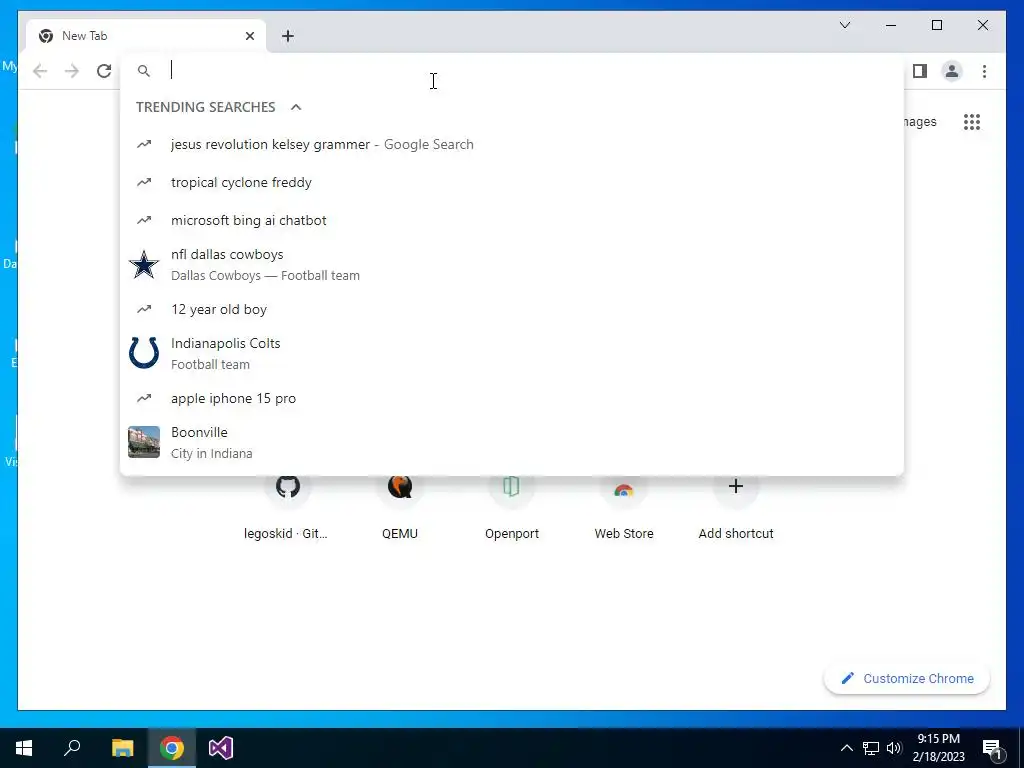Select suggestion nfl dallas cowboys
The image size is (1024, 768).
[512, 264]
